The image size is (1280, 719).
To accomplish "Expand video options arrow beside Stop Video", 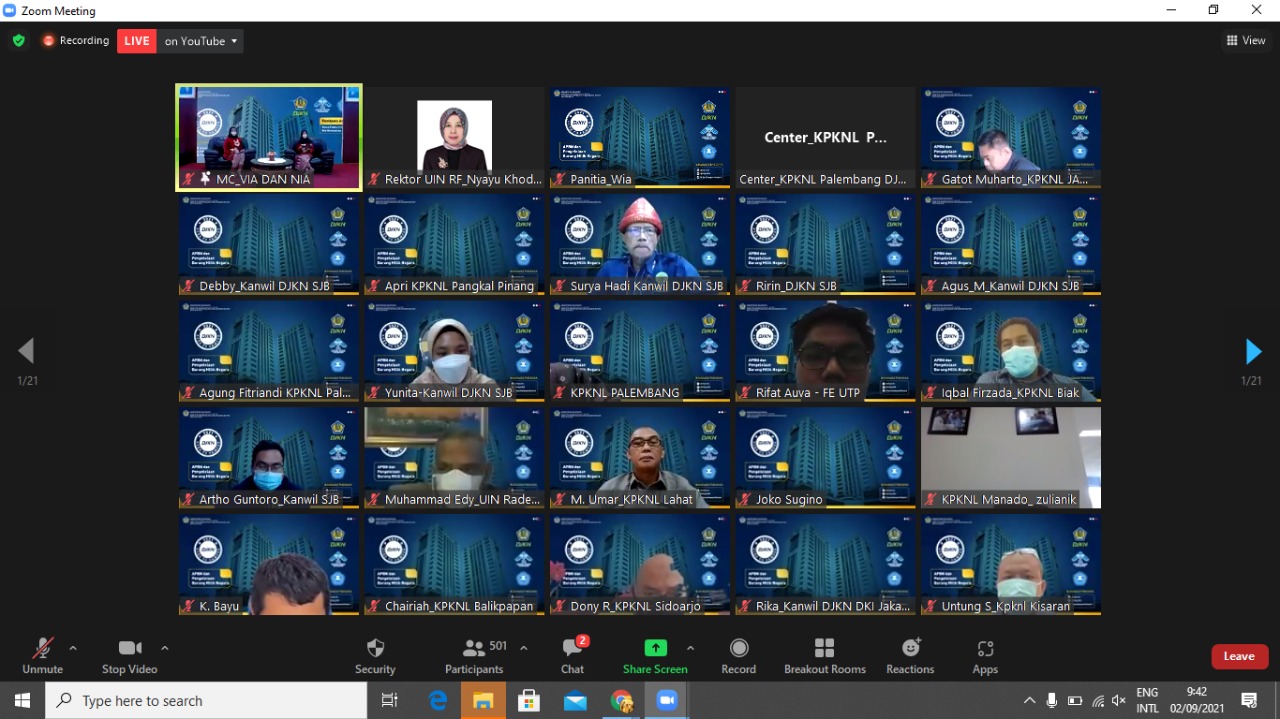I will point(165,648).
